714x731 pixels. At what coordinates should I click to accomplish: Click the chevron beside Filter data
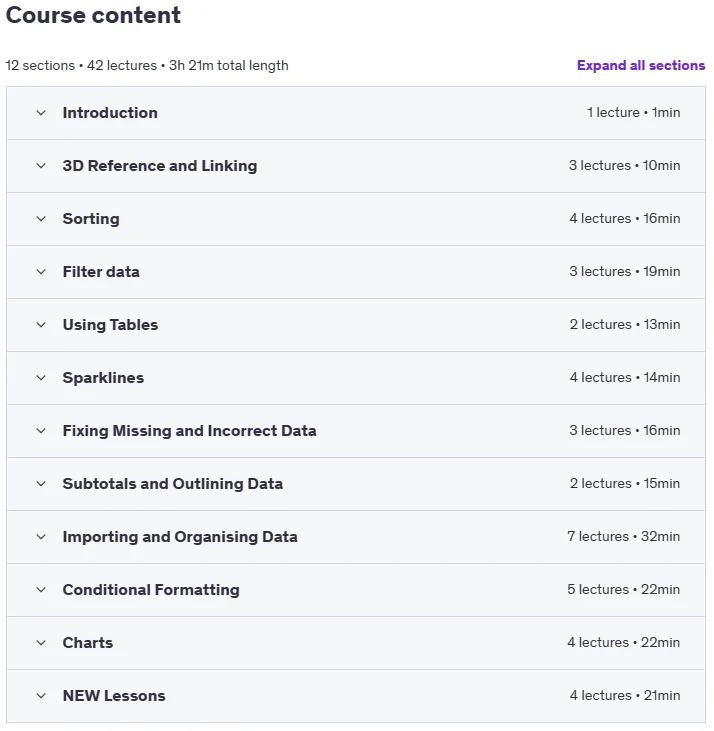tap(41, 272)
